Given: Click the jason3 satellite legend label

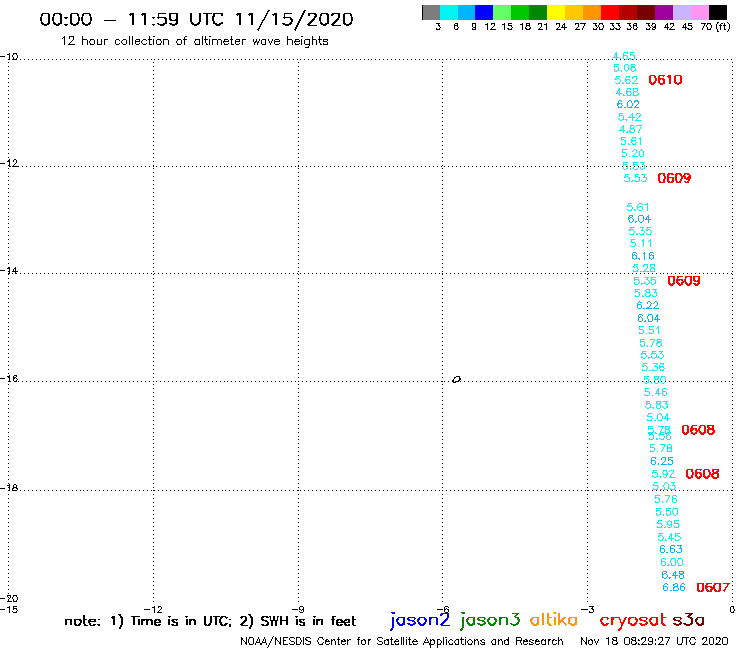Looking at the screenshot, I should pyautogui.click(x=490, y=620).
